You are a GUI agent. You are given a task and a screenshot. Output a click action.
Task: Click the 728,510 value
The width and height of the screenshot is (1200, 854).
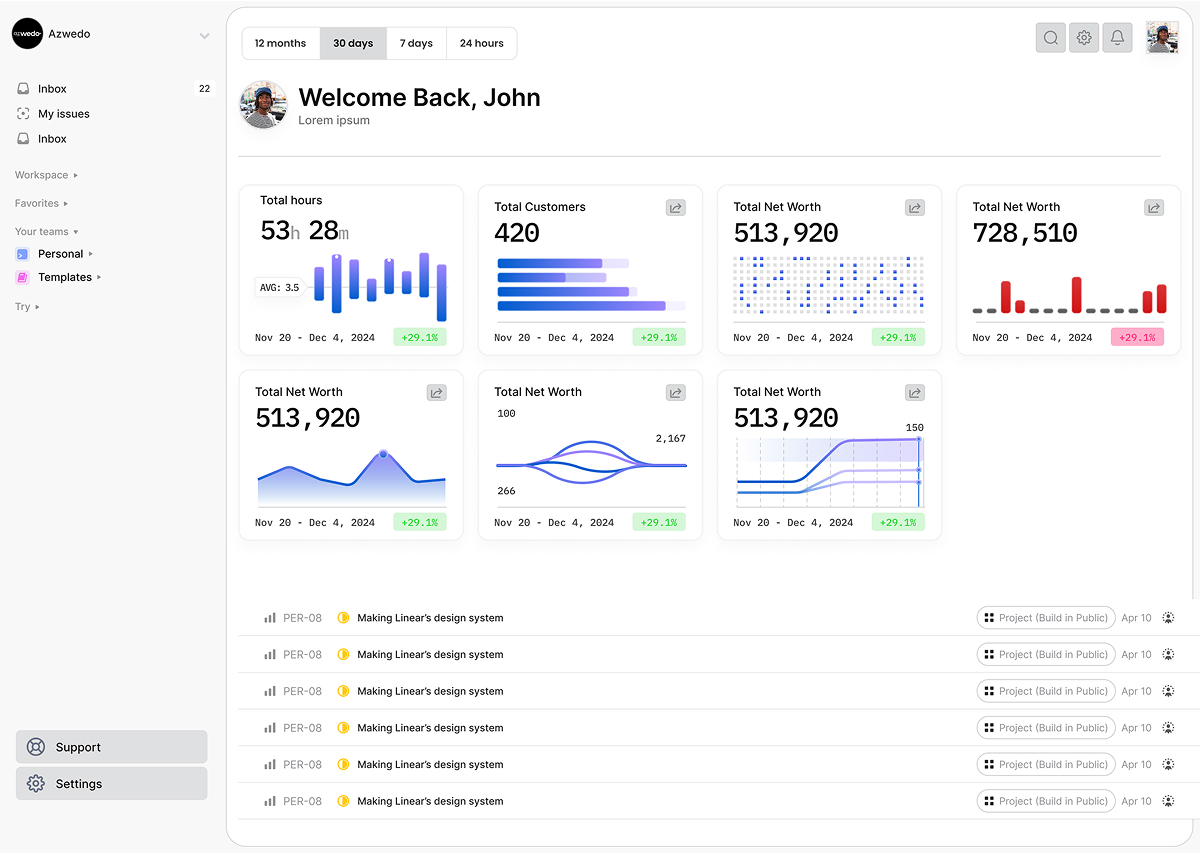coord(1025,233)
